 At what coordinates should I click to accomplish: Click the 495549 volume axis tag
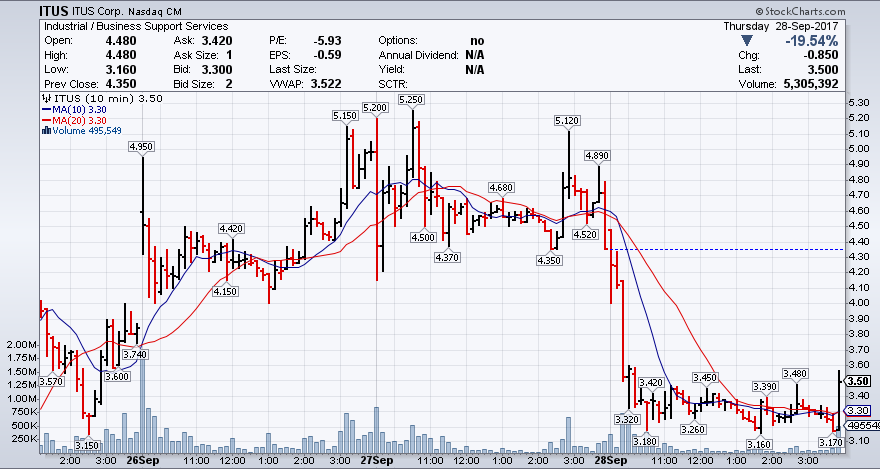[862, 425]
